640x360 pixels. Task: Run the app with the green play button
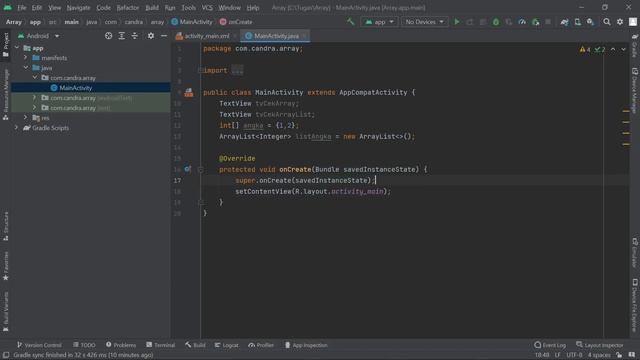pos(457,22)
